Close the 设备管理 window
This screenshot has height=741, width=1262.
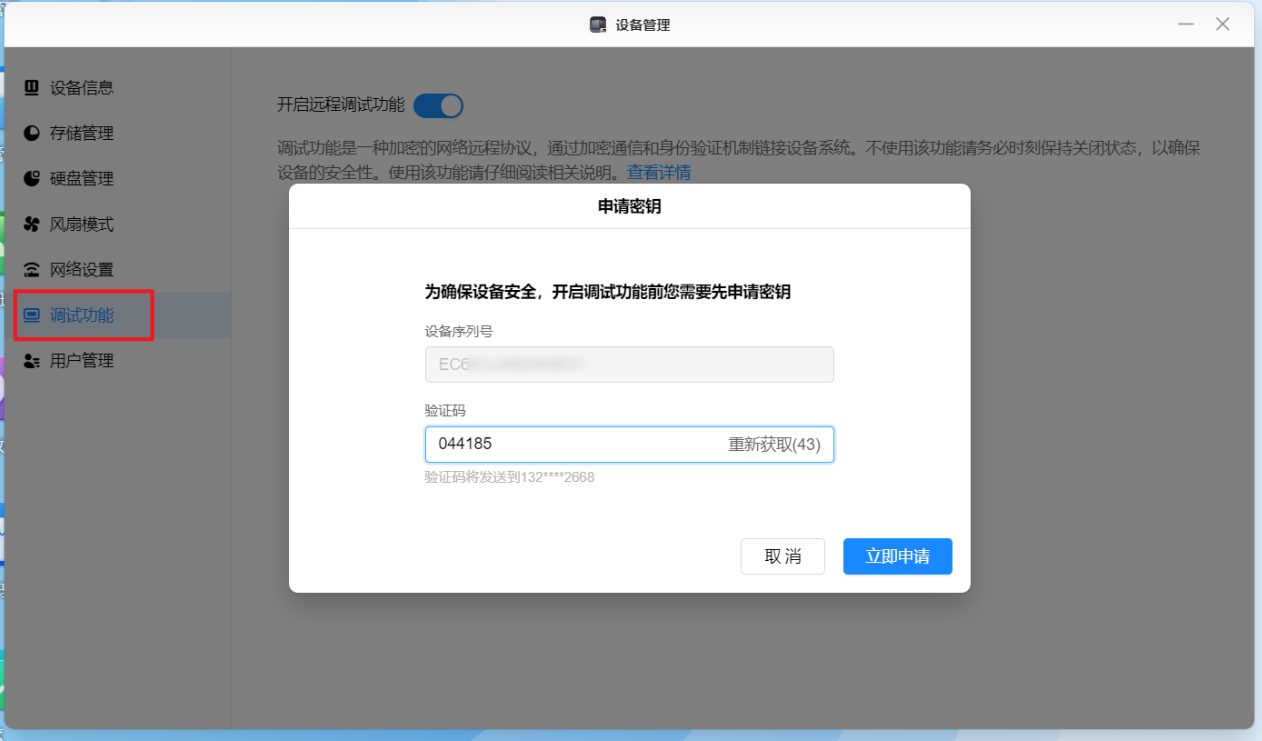pos(1223,24)
